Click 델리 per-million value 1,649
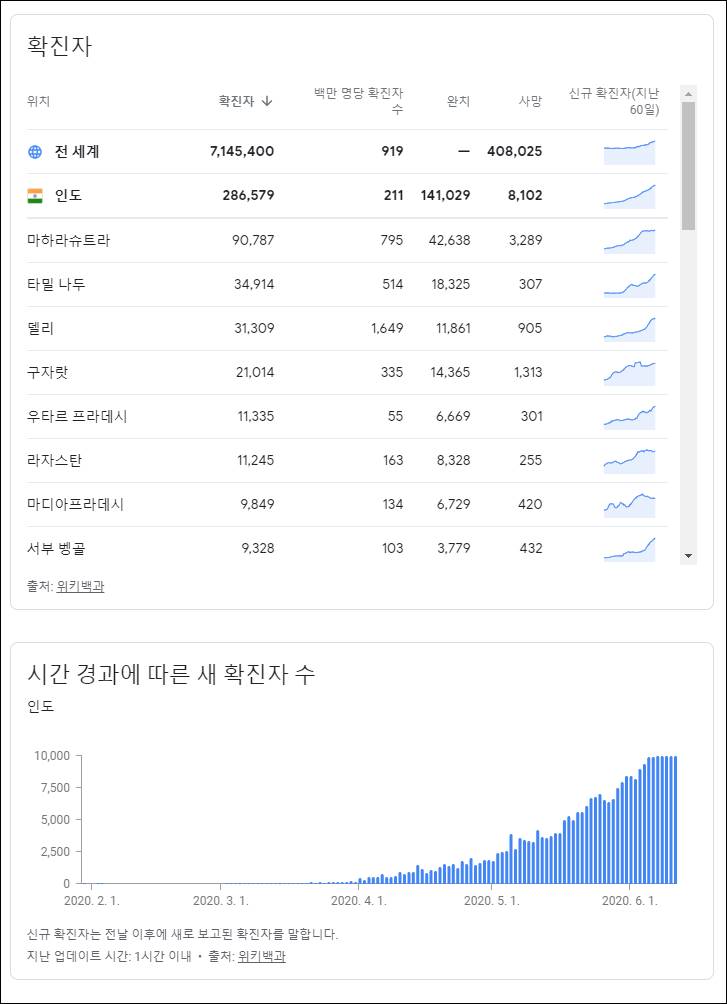This screenshot has height=1004, width=727. [x=387, y=328]
